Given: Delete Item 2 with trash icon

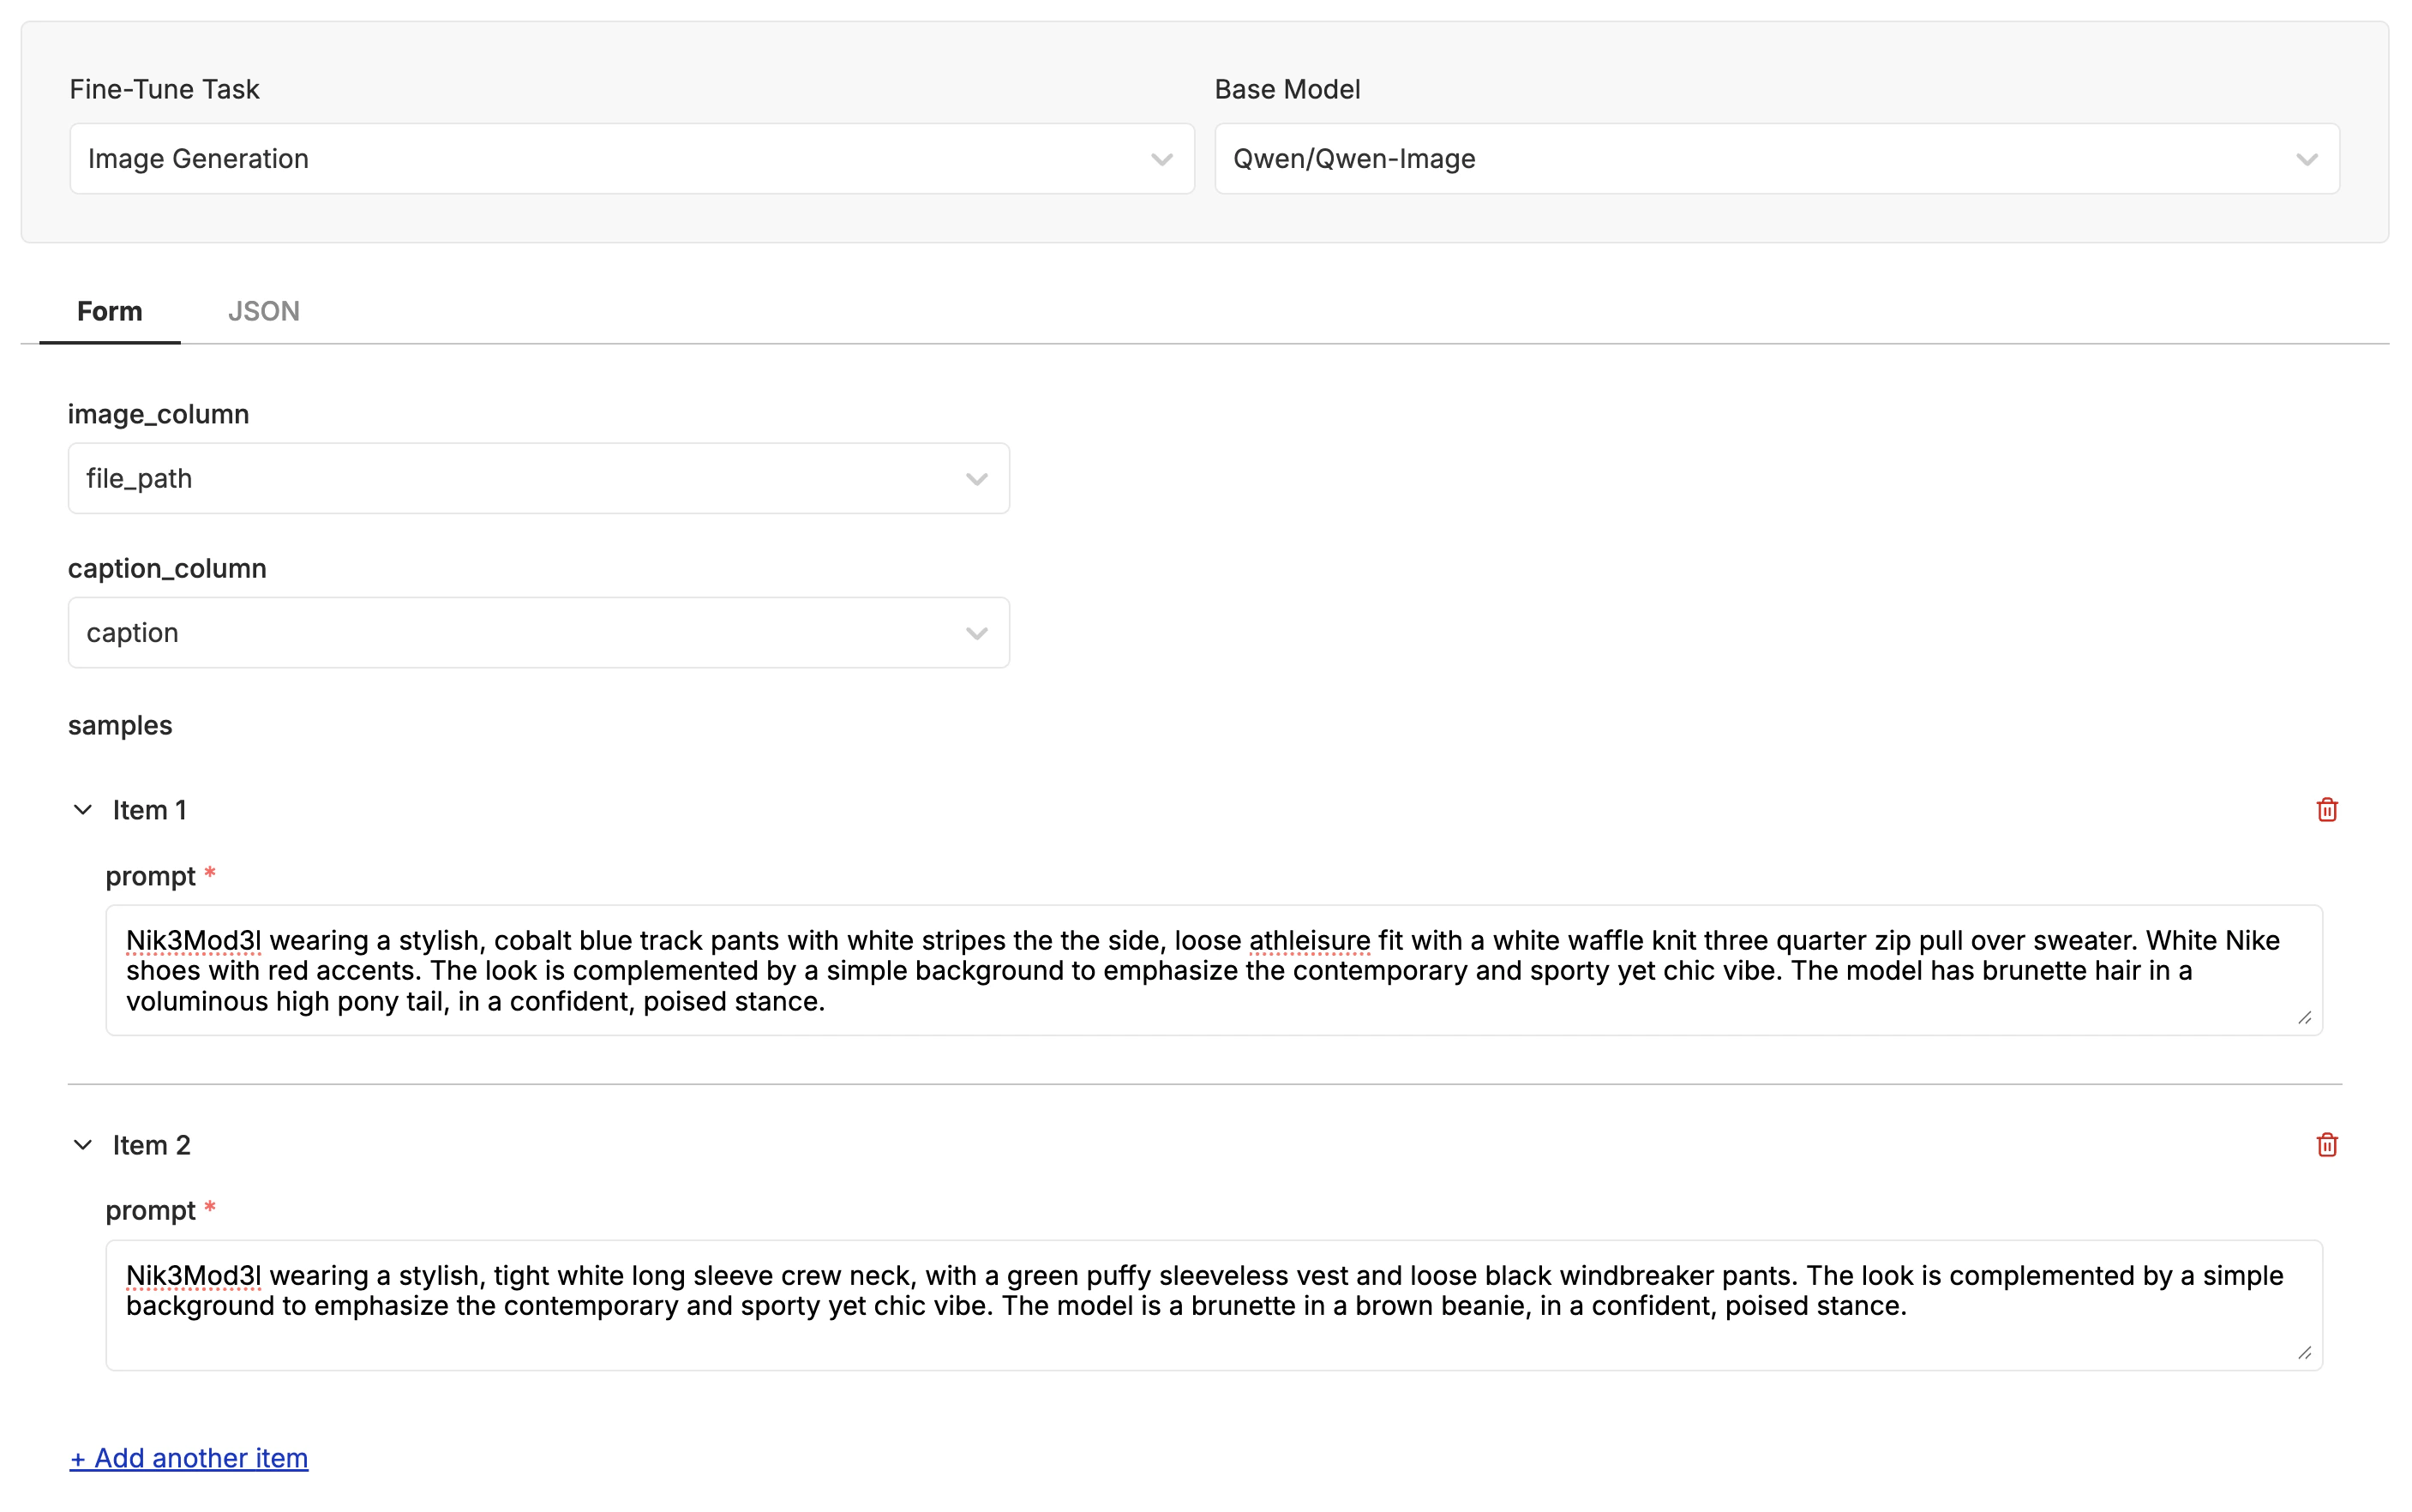Looking at the screenshot, I should tap(2326, 1145).
